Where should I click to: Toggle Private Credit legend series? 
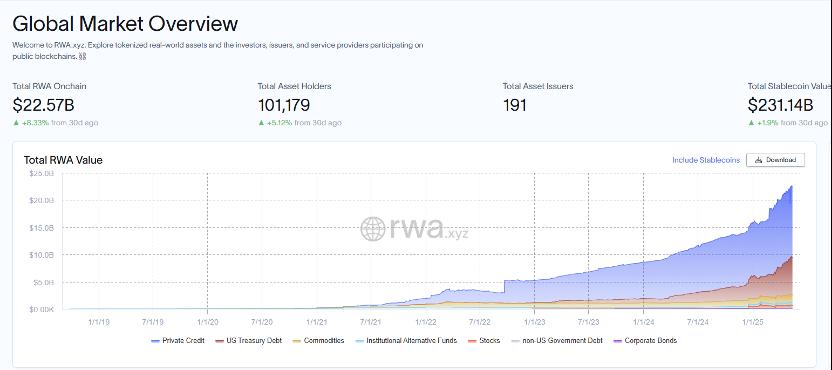point(178,340)
